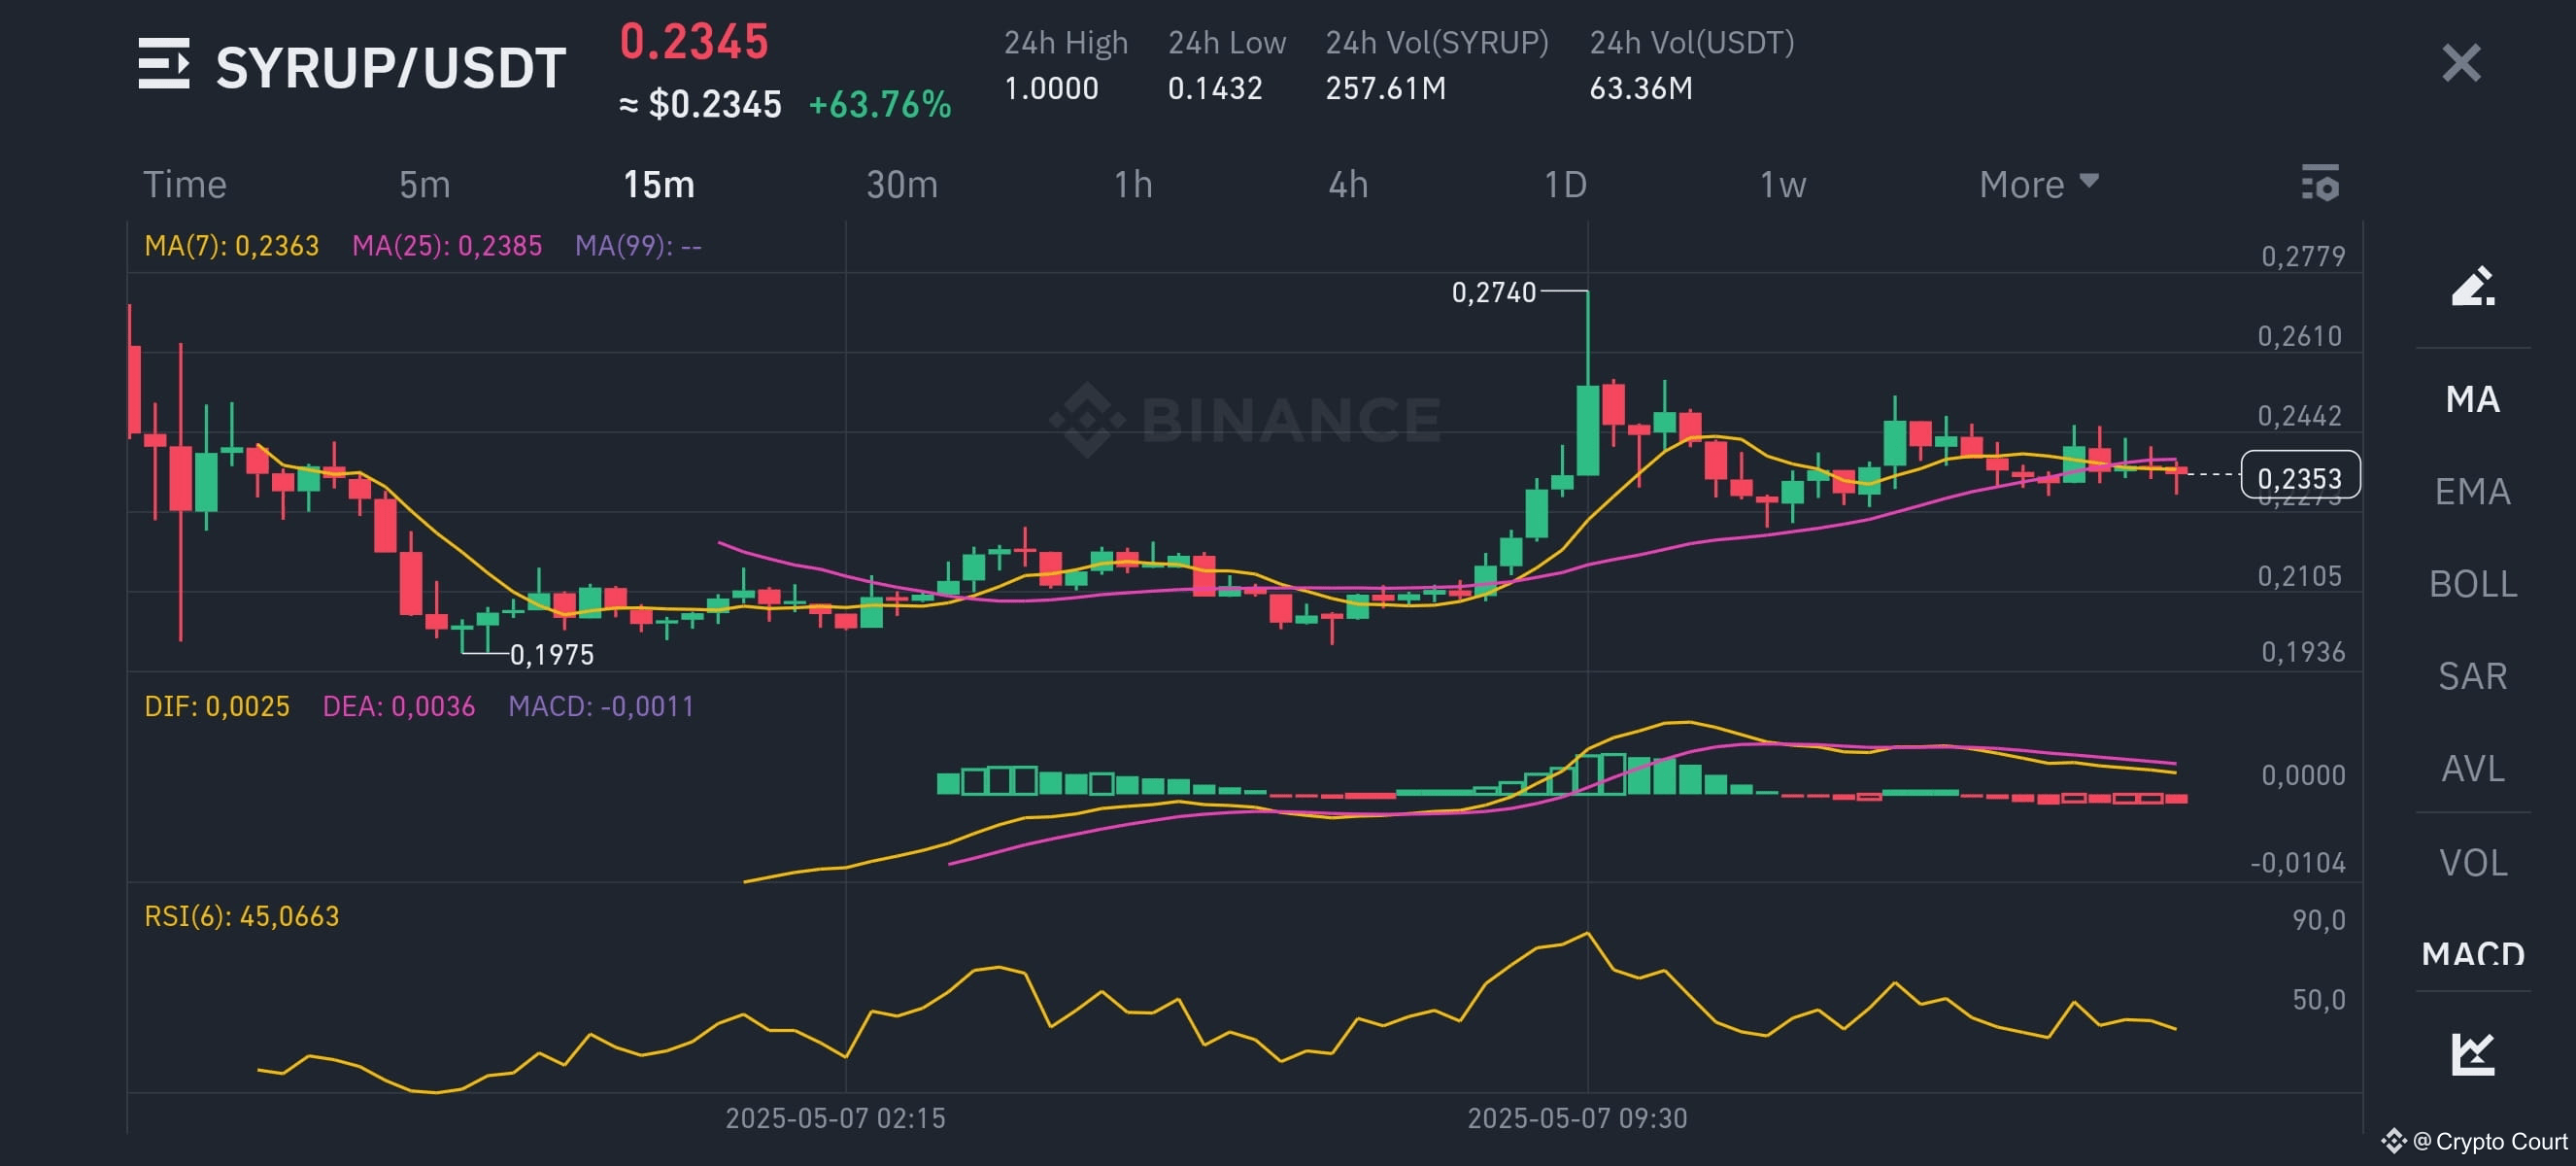The width and height of the screenshot is (2576, 1166).
Task: Click the MA(7): 0,2363 legend
Action: coord(231,246)
